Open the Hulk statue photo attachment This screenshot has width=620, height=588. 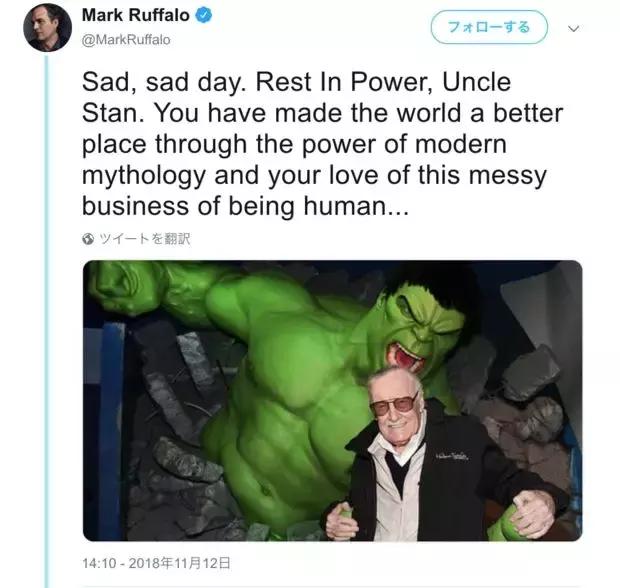[x=333, y=401]
